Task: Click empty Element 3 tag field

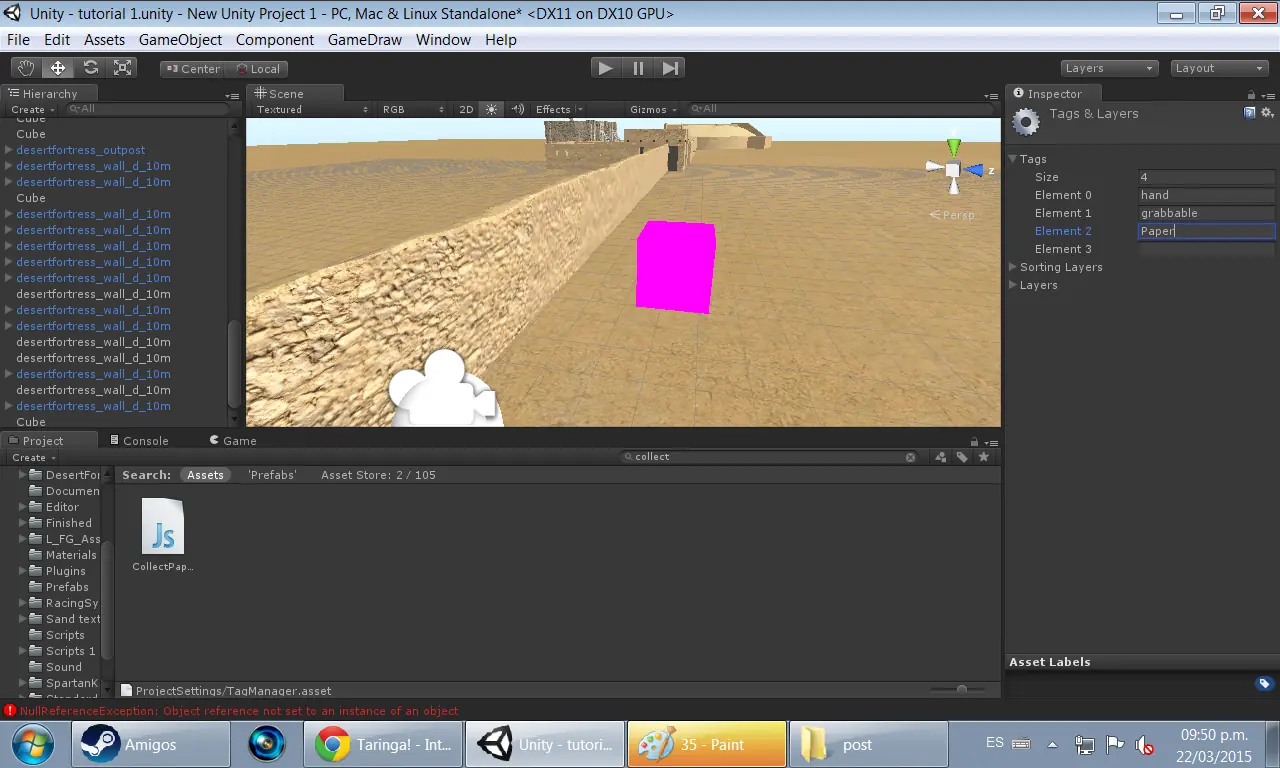Action: [1207, 249]
